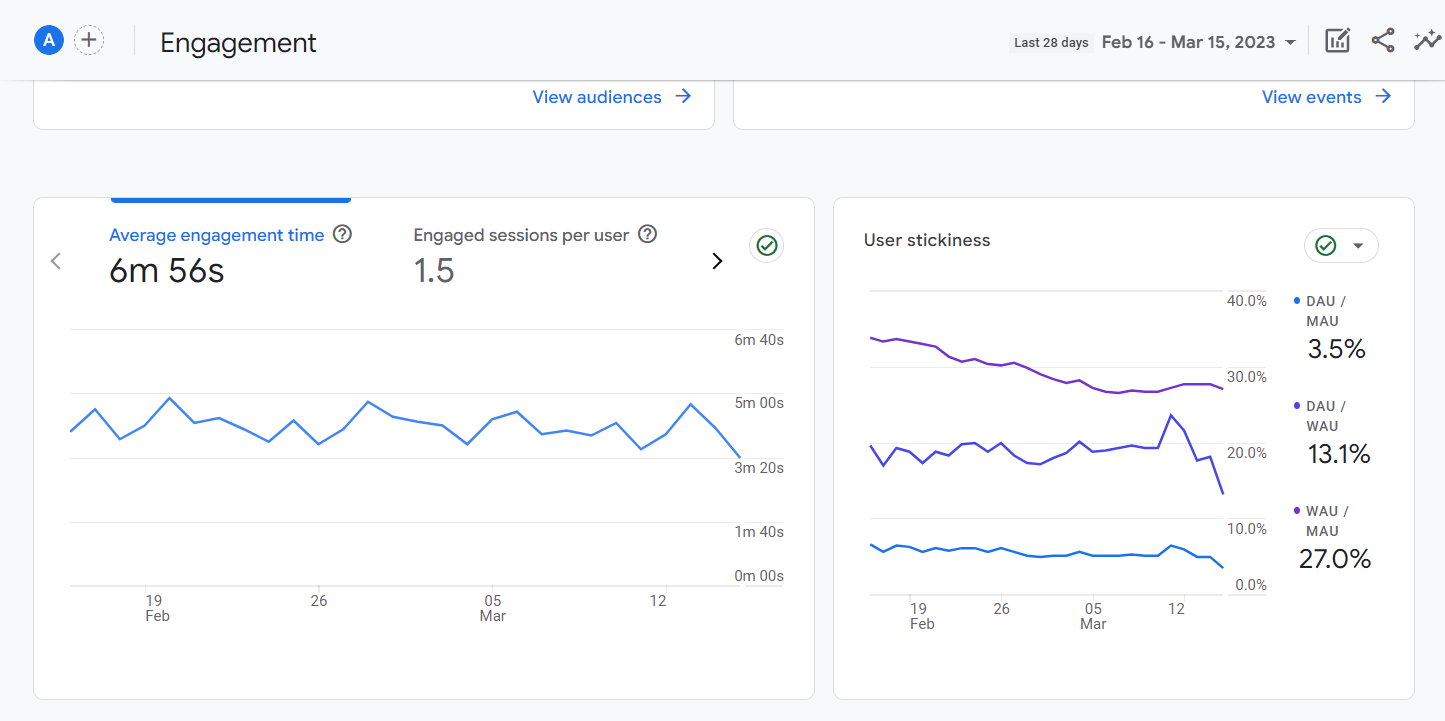
Task: Click green check status on engagement card
Action: pos(767,246)
